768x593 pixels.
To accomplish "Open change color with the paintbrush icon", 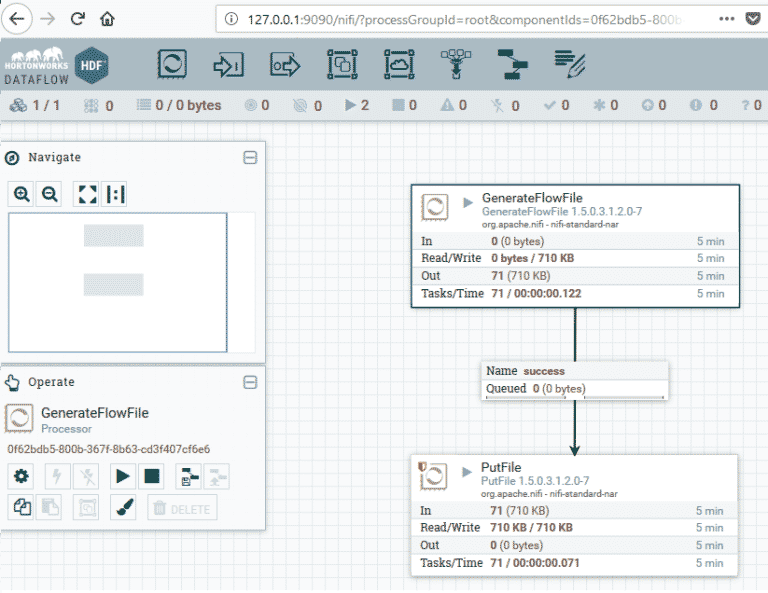I will pyautogui.click(x=124, y=507).
